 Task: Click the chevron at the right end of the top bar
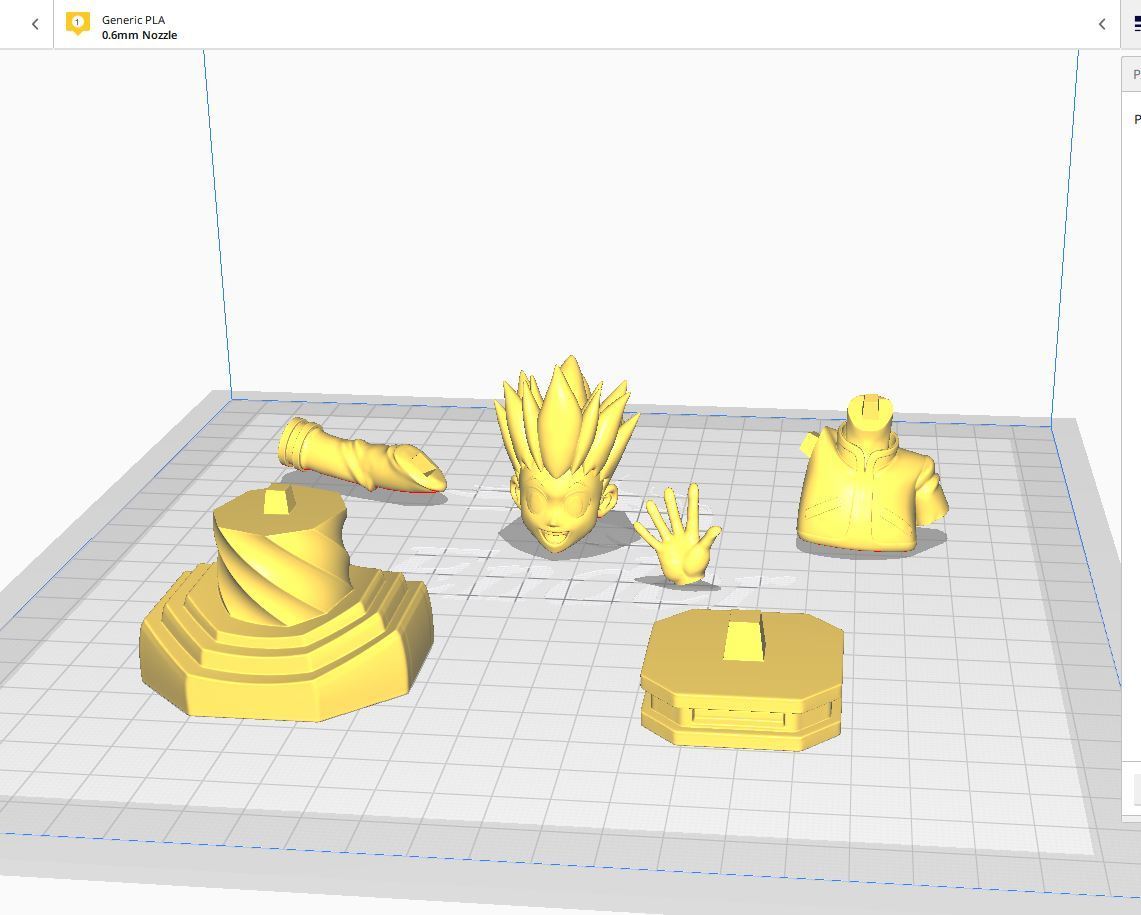point(1102,24)
